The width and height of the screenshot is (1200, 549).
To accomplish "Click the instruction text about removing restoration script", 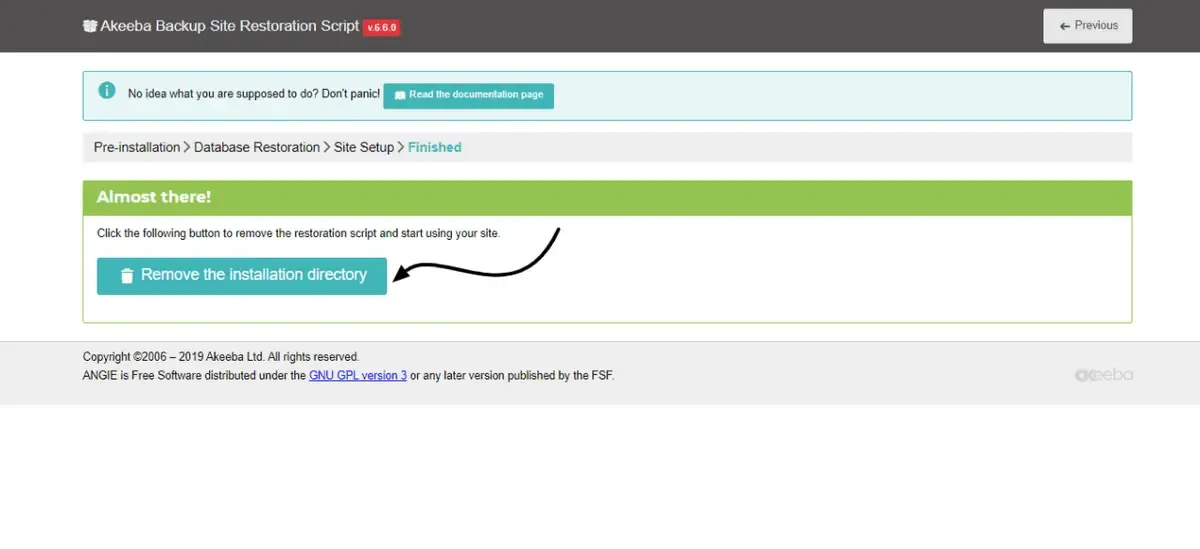I will click(x=298, y=233).
